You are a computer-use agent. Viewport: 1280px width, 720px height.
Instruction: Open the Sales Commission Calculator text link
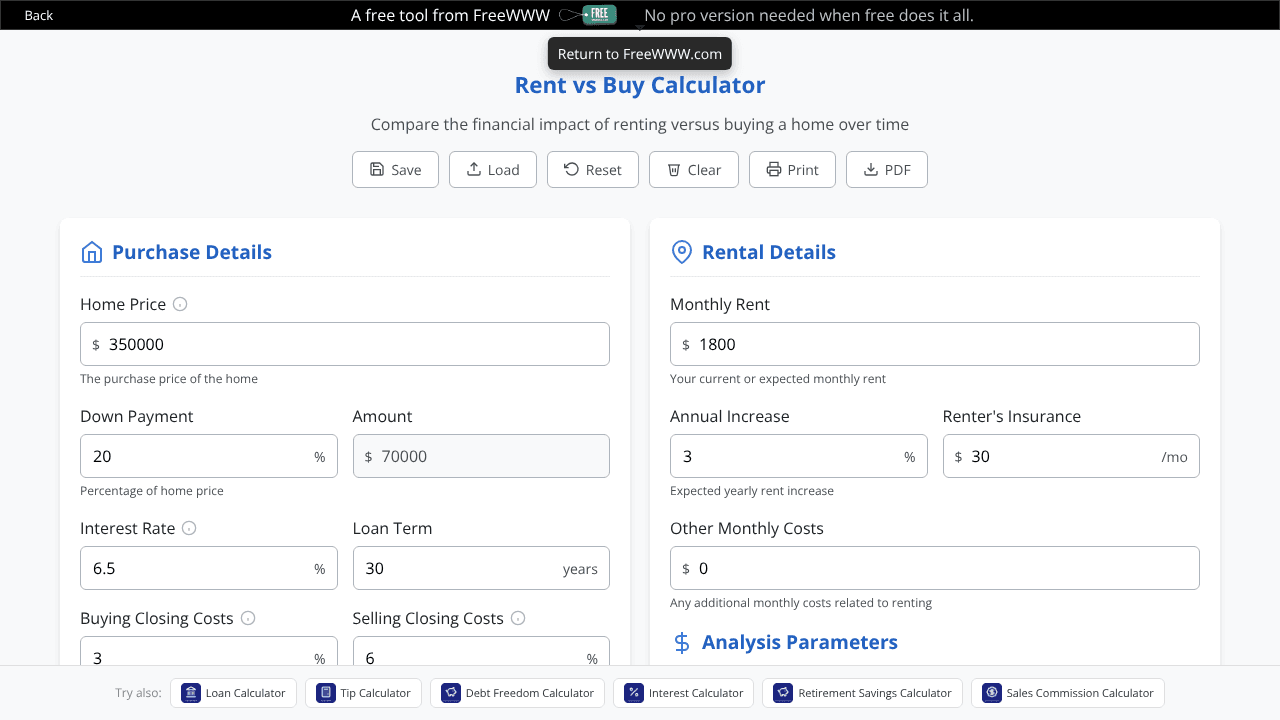1080,693
